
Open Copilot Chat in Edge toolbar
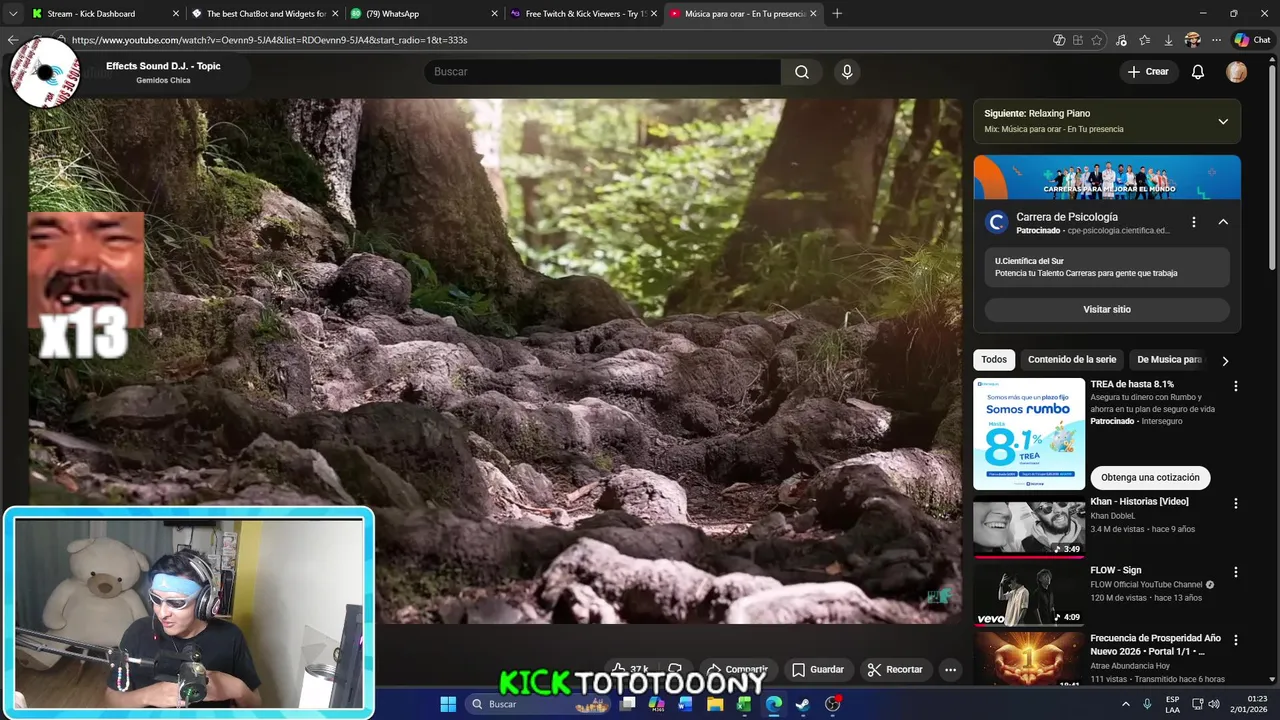pos(1252,40)
